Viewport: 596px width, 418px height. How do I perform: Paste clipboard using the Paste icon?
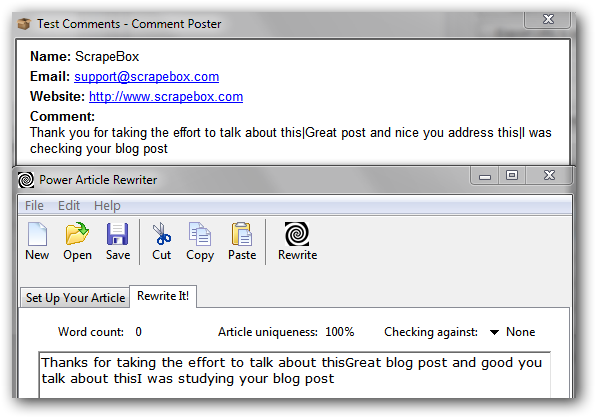(242, 234)
